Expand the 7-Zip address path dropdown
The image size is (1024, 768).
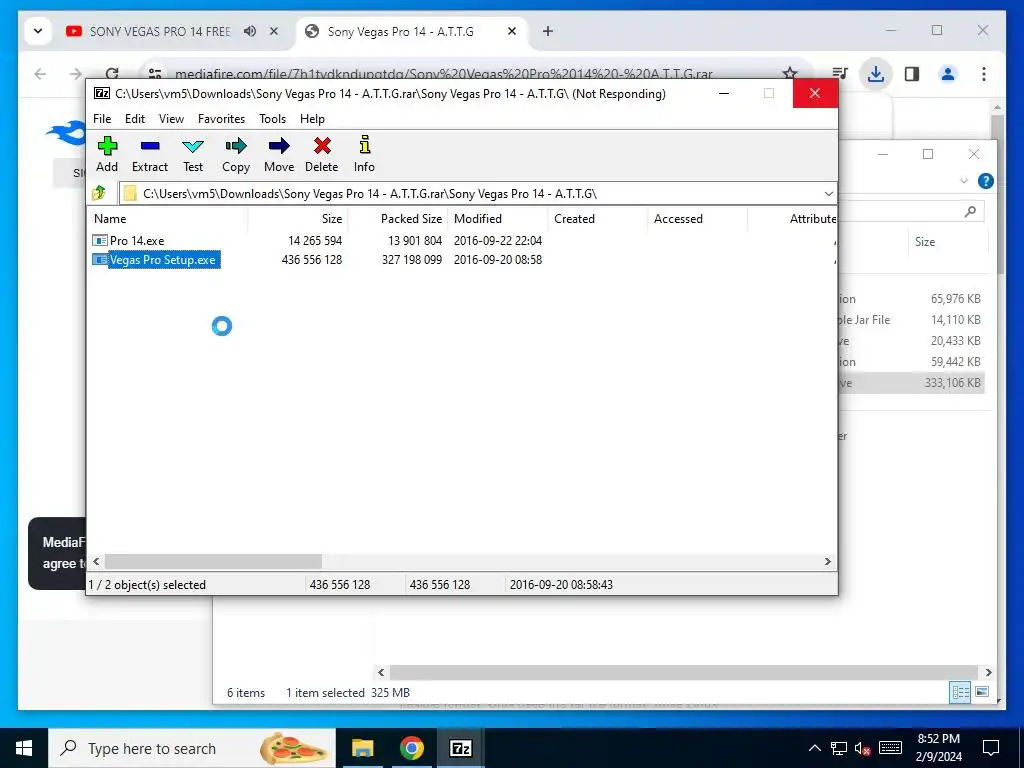pos(828,194)
